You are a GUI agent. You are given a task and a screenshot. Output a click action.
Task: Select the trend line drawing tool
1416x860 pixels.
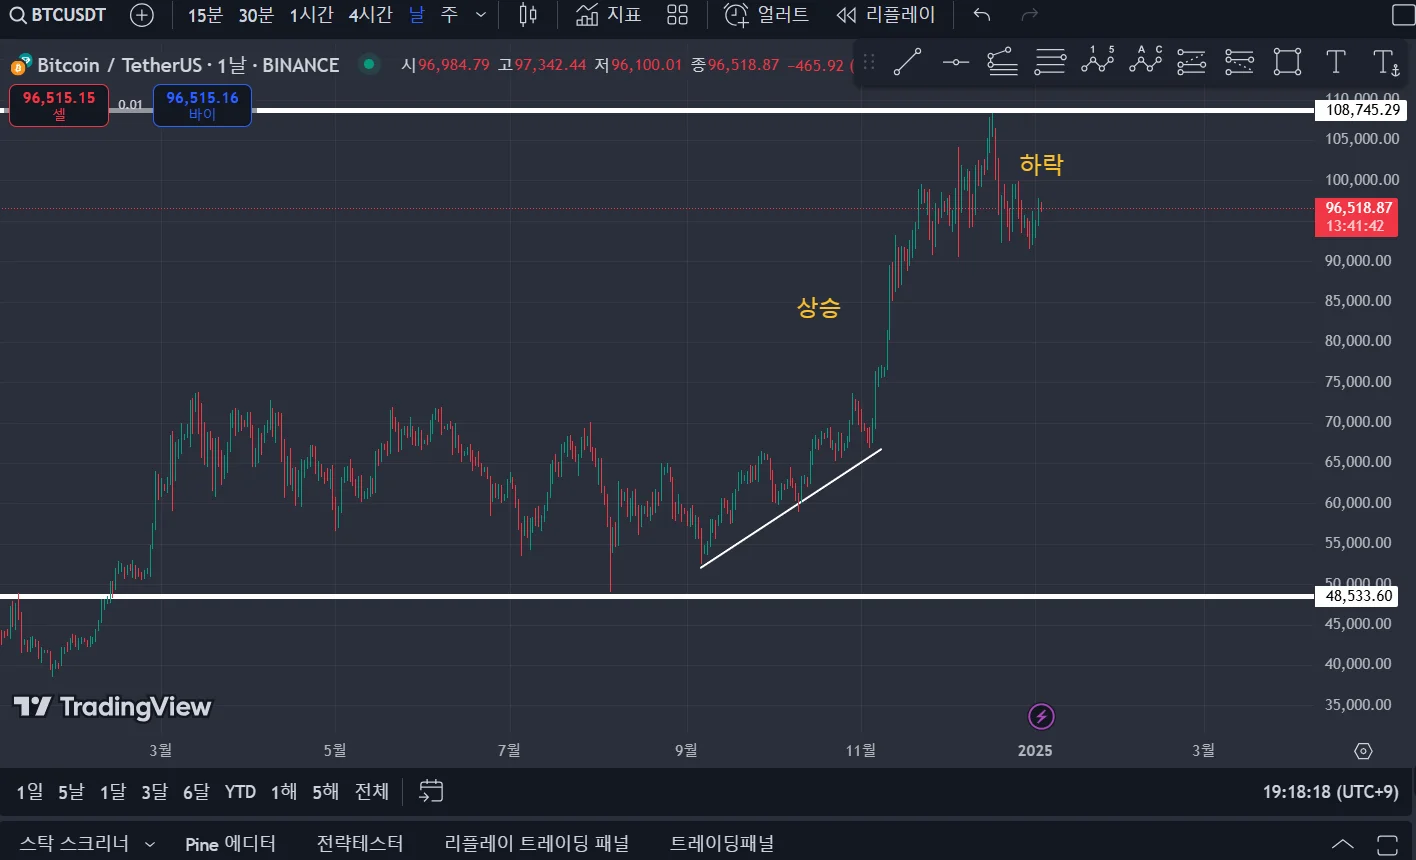click(907, 62)
